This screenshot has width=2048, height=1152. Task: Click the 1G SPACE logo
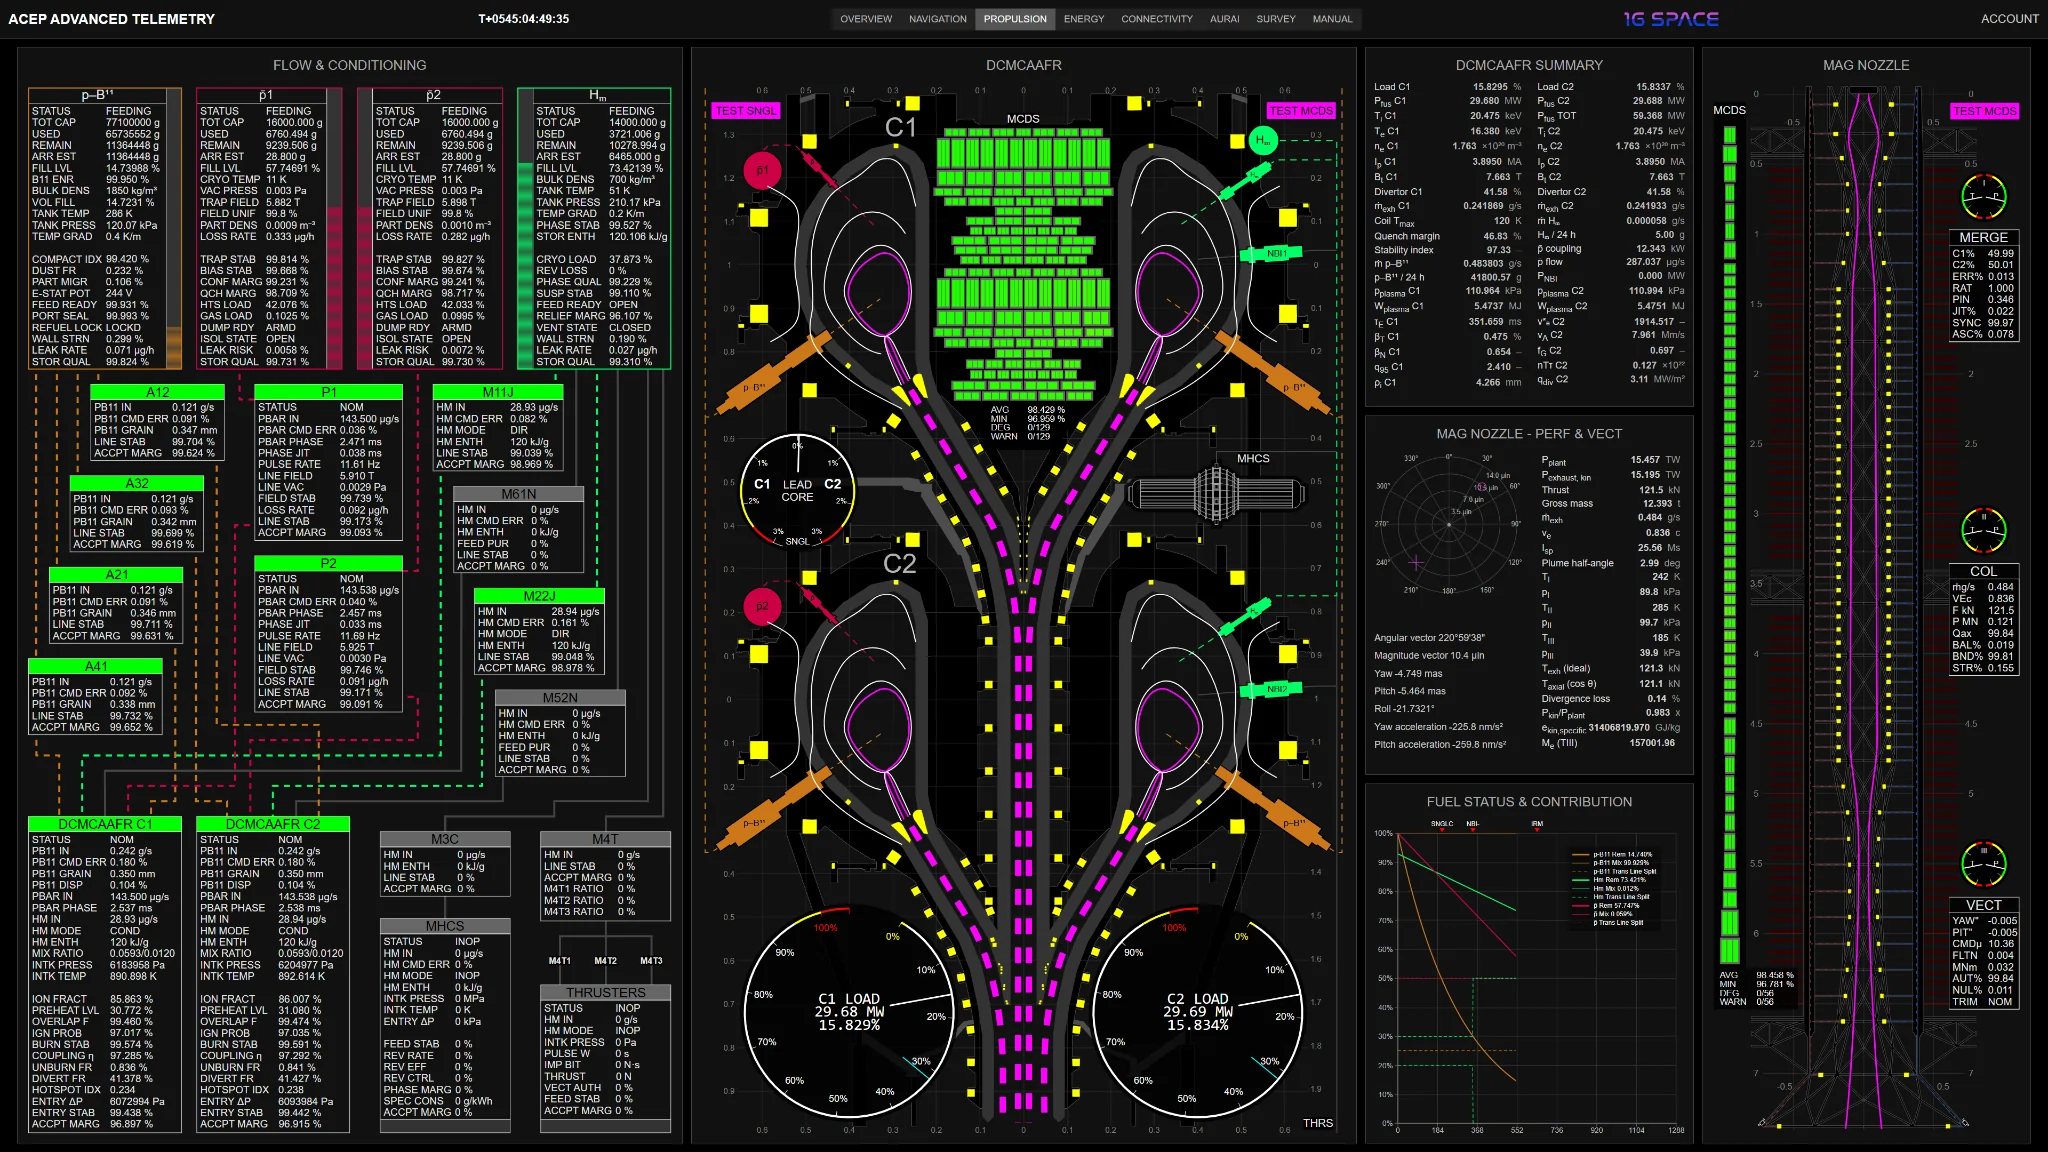pos(1671,19)
